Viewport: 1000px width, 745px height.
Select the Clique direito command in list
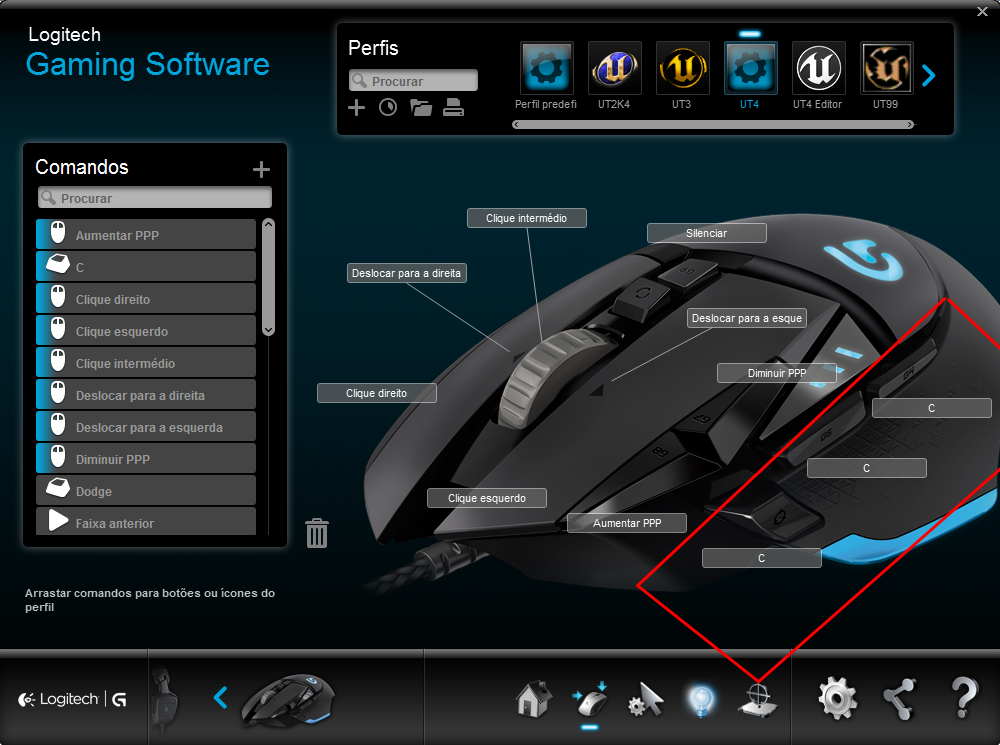pyautogui.click(x=146, y=299)
